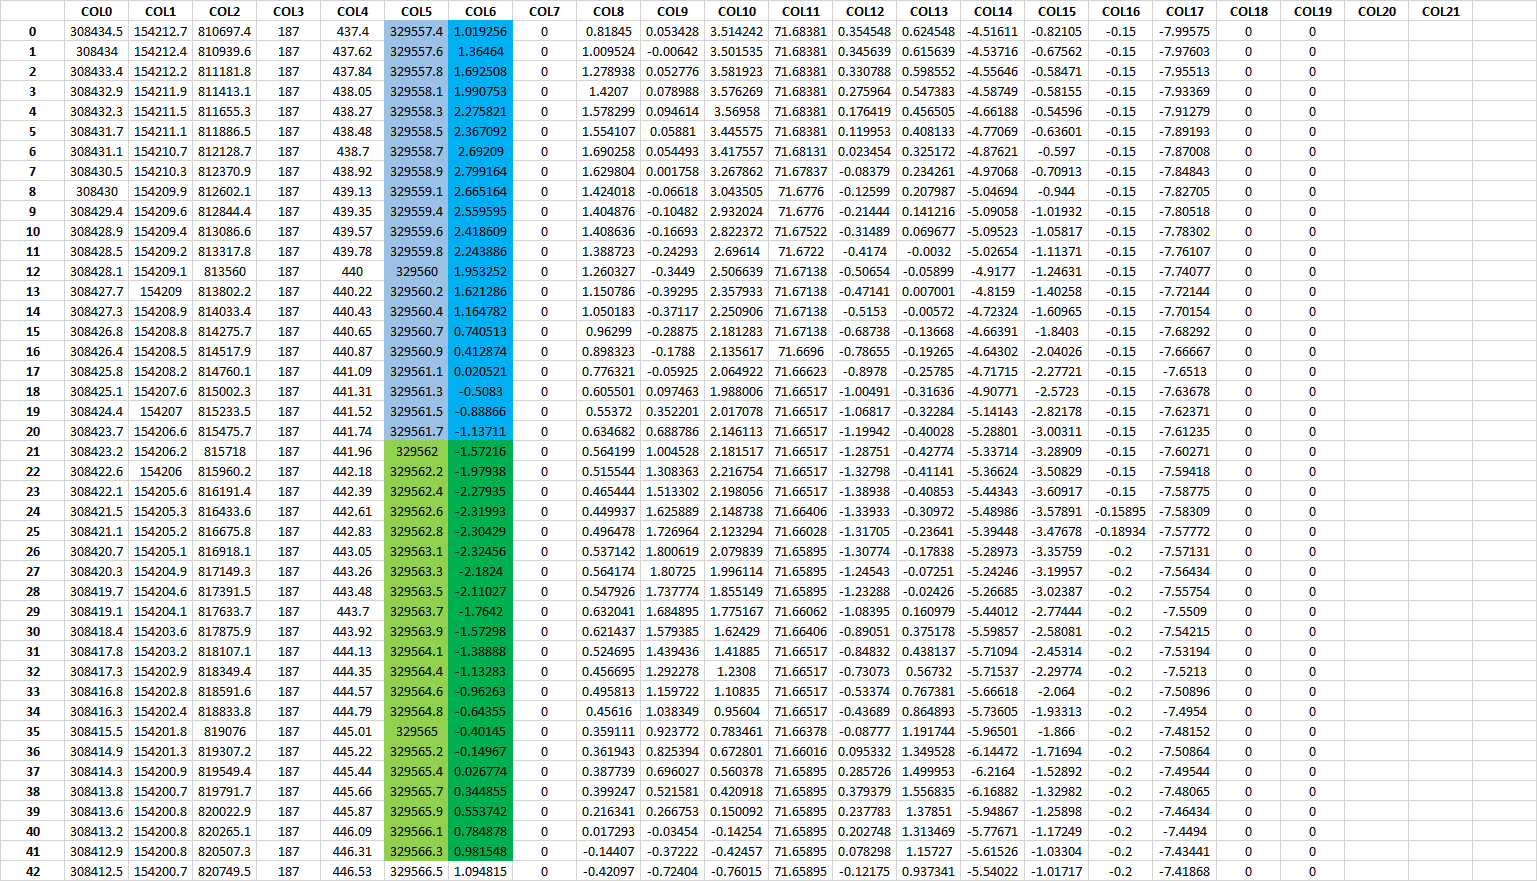The image size is (1537, 881).
Task: Click the COL18 column header
Action: (x=1248, y=11)
